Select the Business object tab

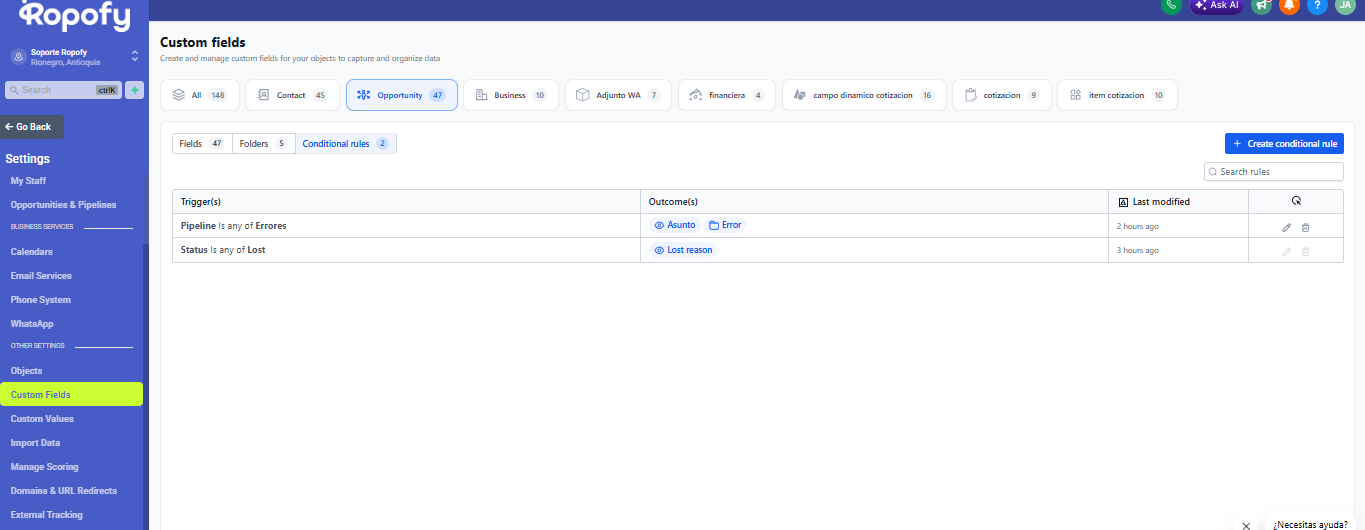511,95
